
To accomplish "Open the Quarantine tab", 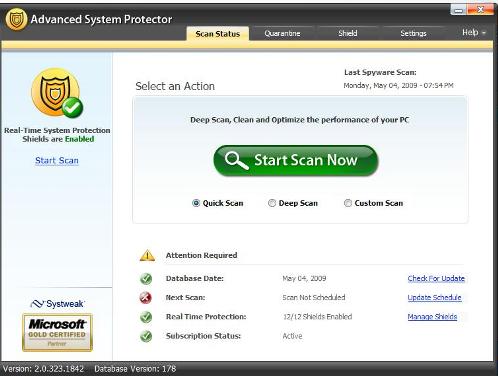I will tap(282, 33).
